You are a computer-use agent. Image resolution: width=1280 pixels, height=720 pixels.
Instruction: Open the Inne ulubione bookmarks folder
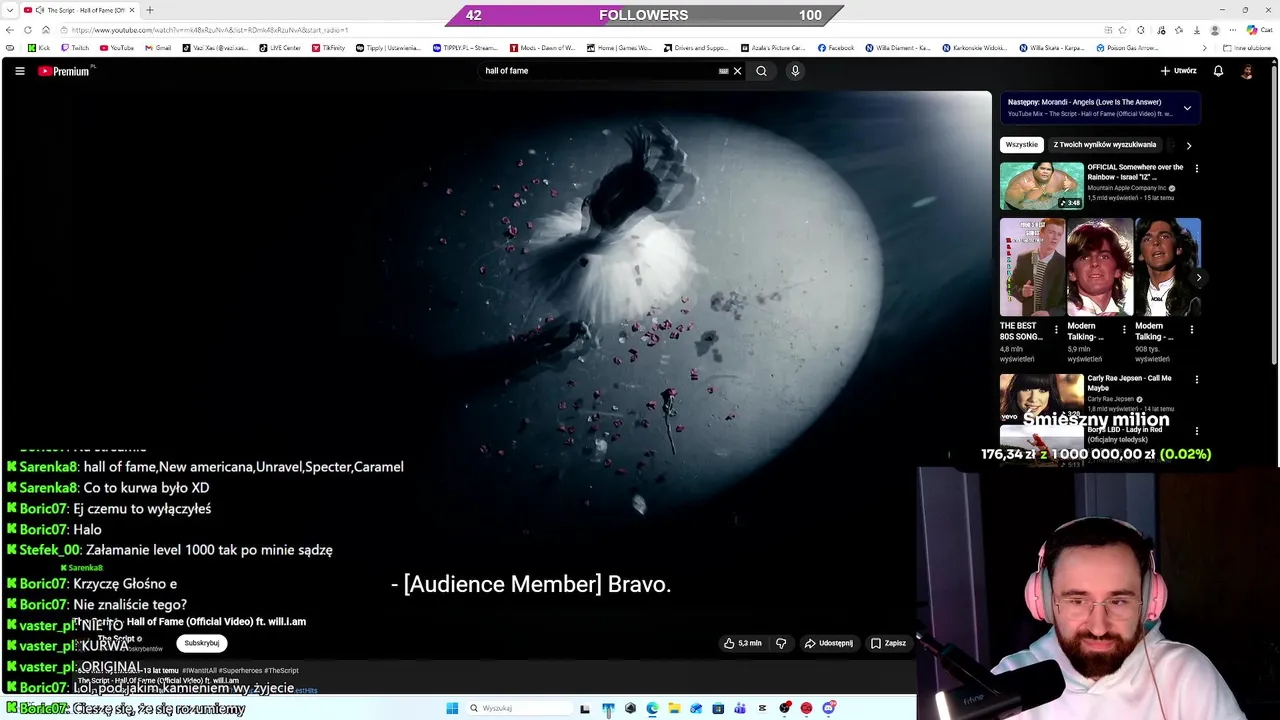coord(1247,48)
